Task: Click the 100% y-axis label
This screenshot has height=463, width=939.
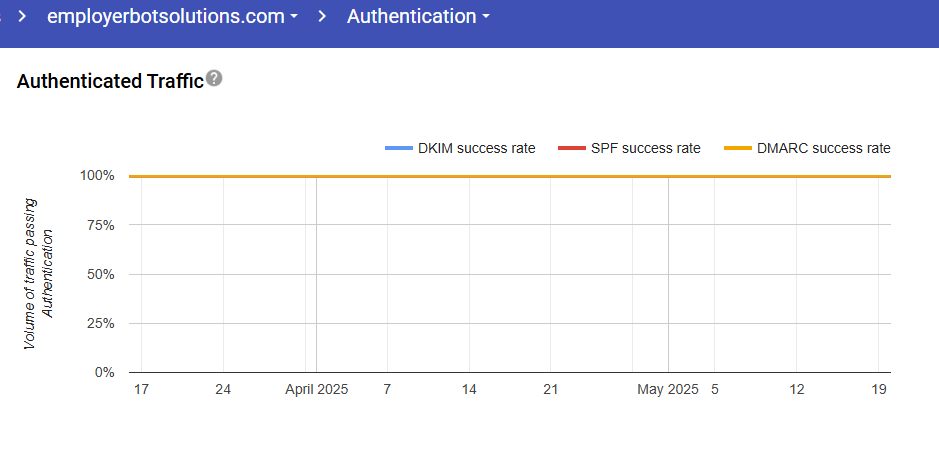Action: pyautogui.click(x=98, y=176)
